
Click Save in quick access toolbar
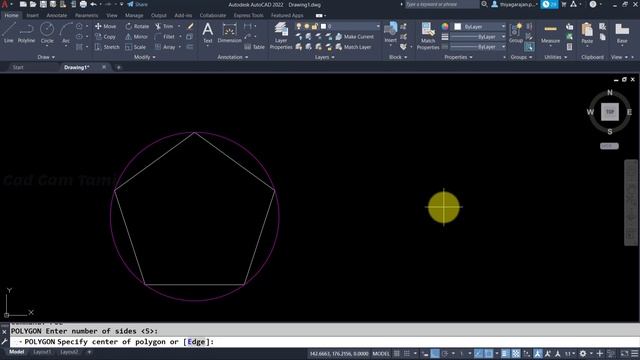[x=43, y=4]
